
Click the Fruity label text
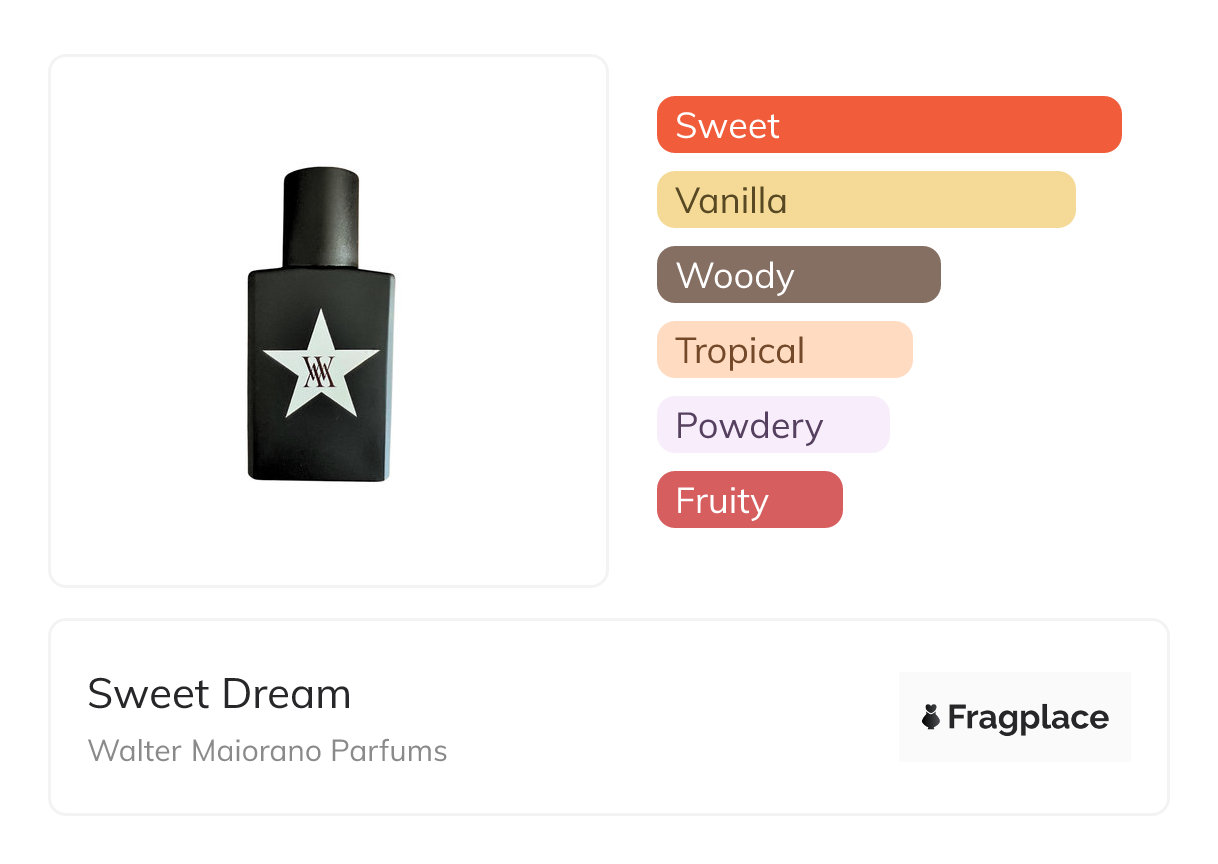point(721,500)
